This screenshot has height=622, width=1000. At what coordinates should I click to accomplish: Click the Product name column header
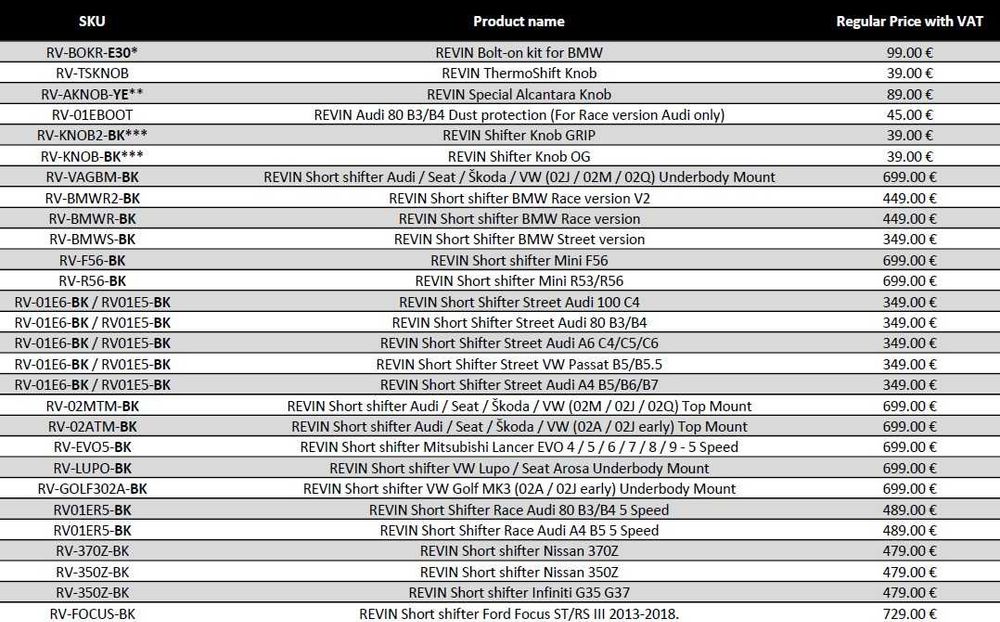(x=518, y=21)
